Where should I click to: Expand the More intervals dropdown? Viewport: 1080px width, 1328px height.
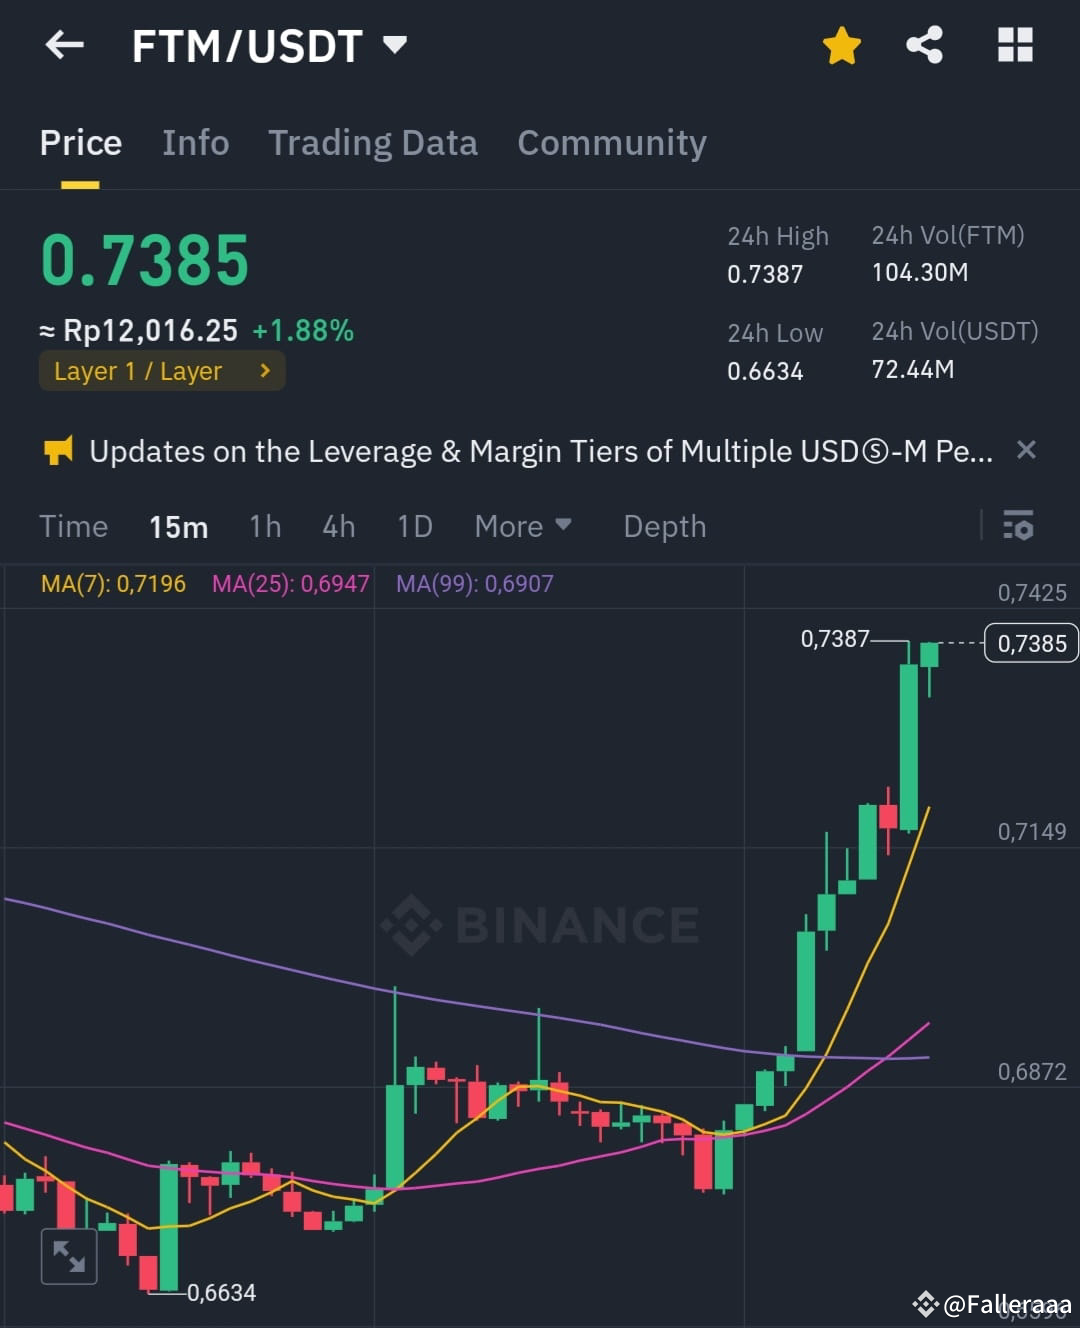[x=523, y=526]
